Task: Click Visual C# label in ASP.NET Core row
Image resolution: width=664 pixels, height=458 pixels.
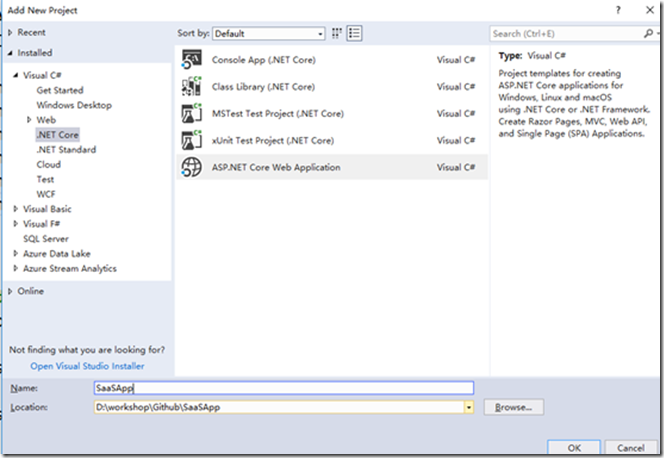Action: point(456,167)
